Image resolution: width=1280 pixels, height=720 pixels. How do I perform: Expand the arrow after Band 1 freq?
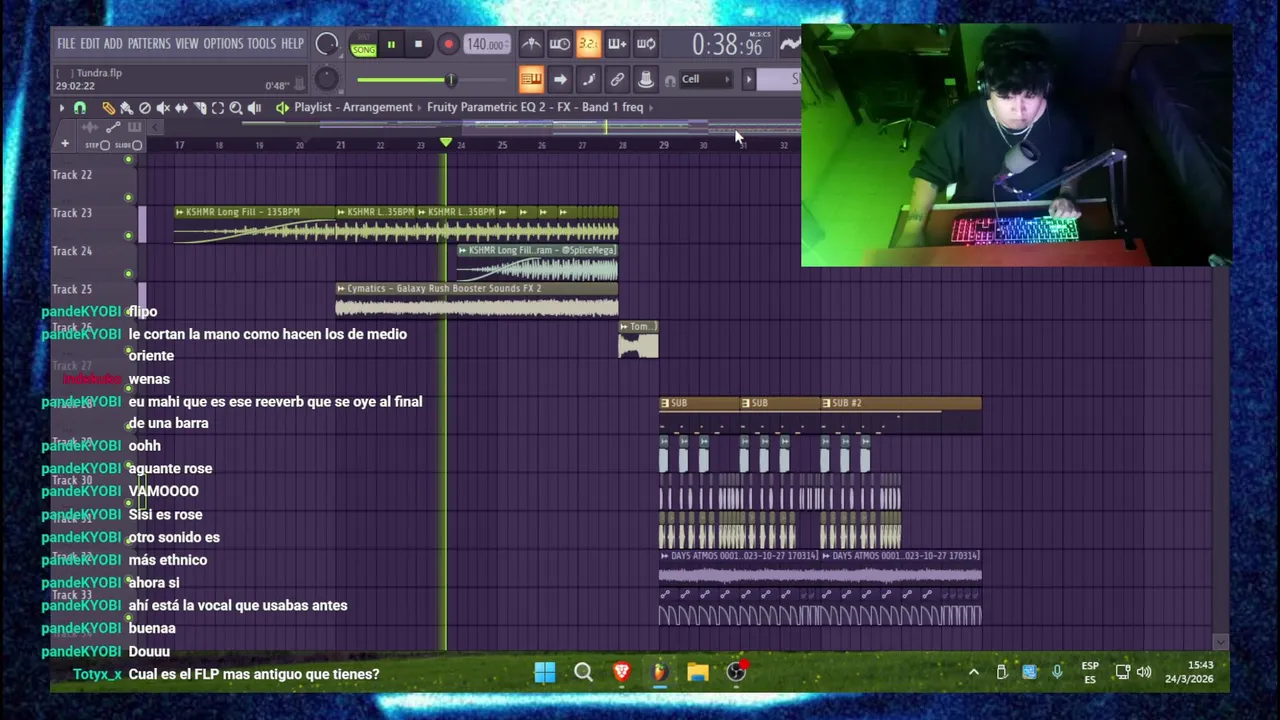click(651, 107)
